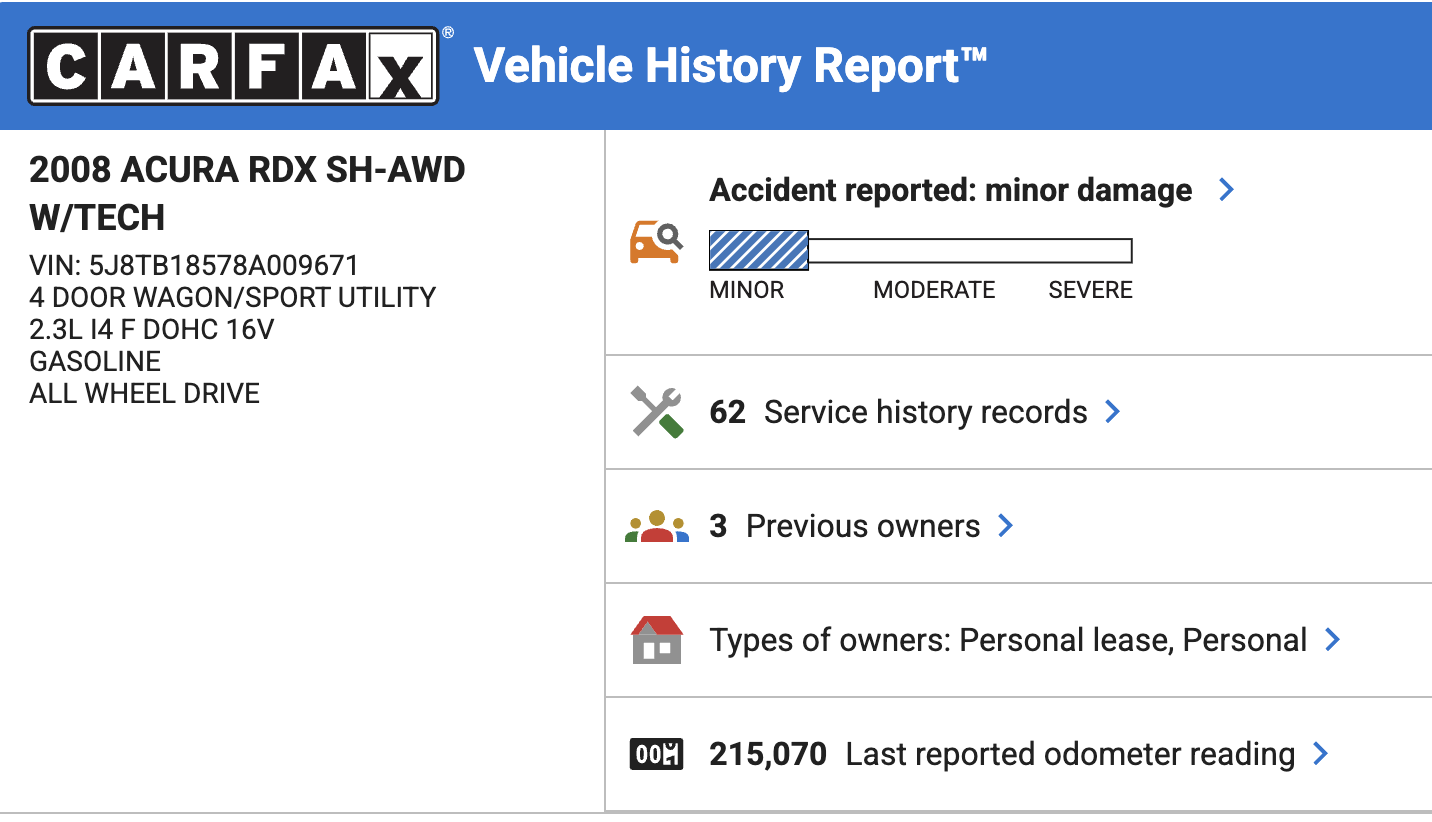Click the three-people owners icon

click(657, 526)
